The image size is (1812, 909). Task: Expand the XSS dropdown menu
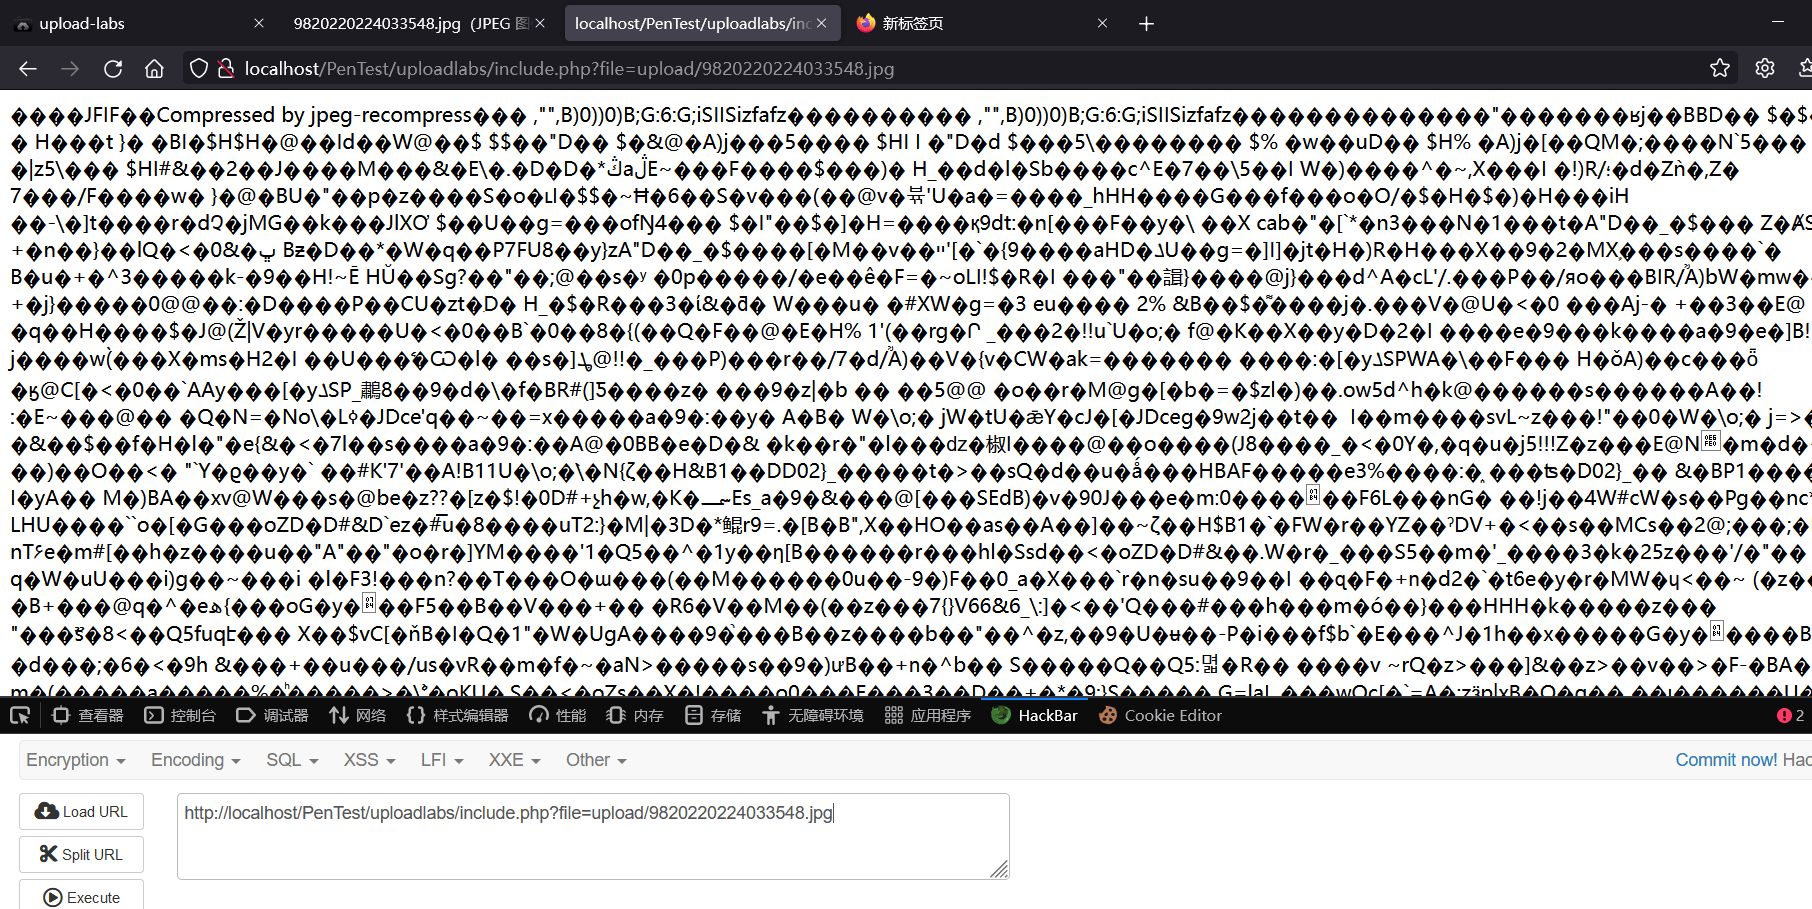pyautogui.click(x=369, y=760)
